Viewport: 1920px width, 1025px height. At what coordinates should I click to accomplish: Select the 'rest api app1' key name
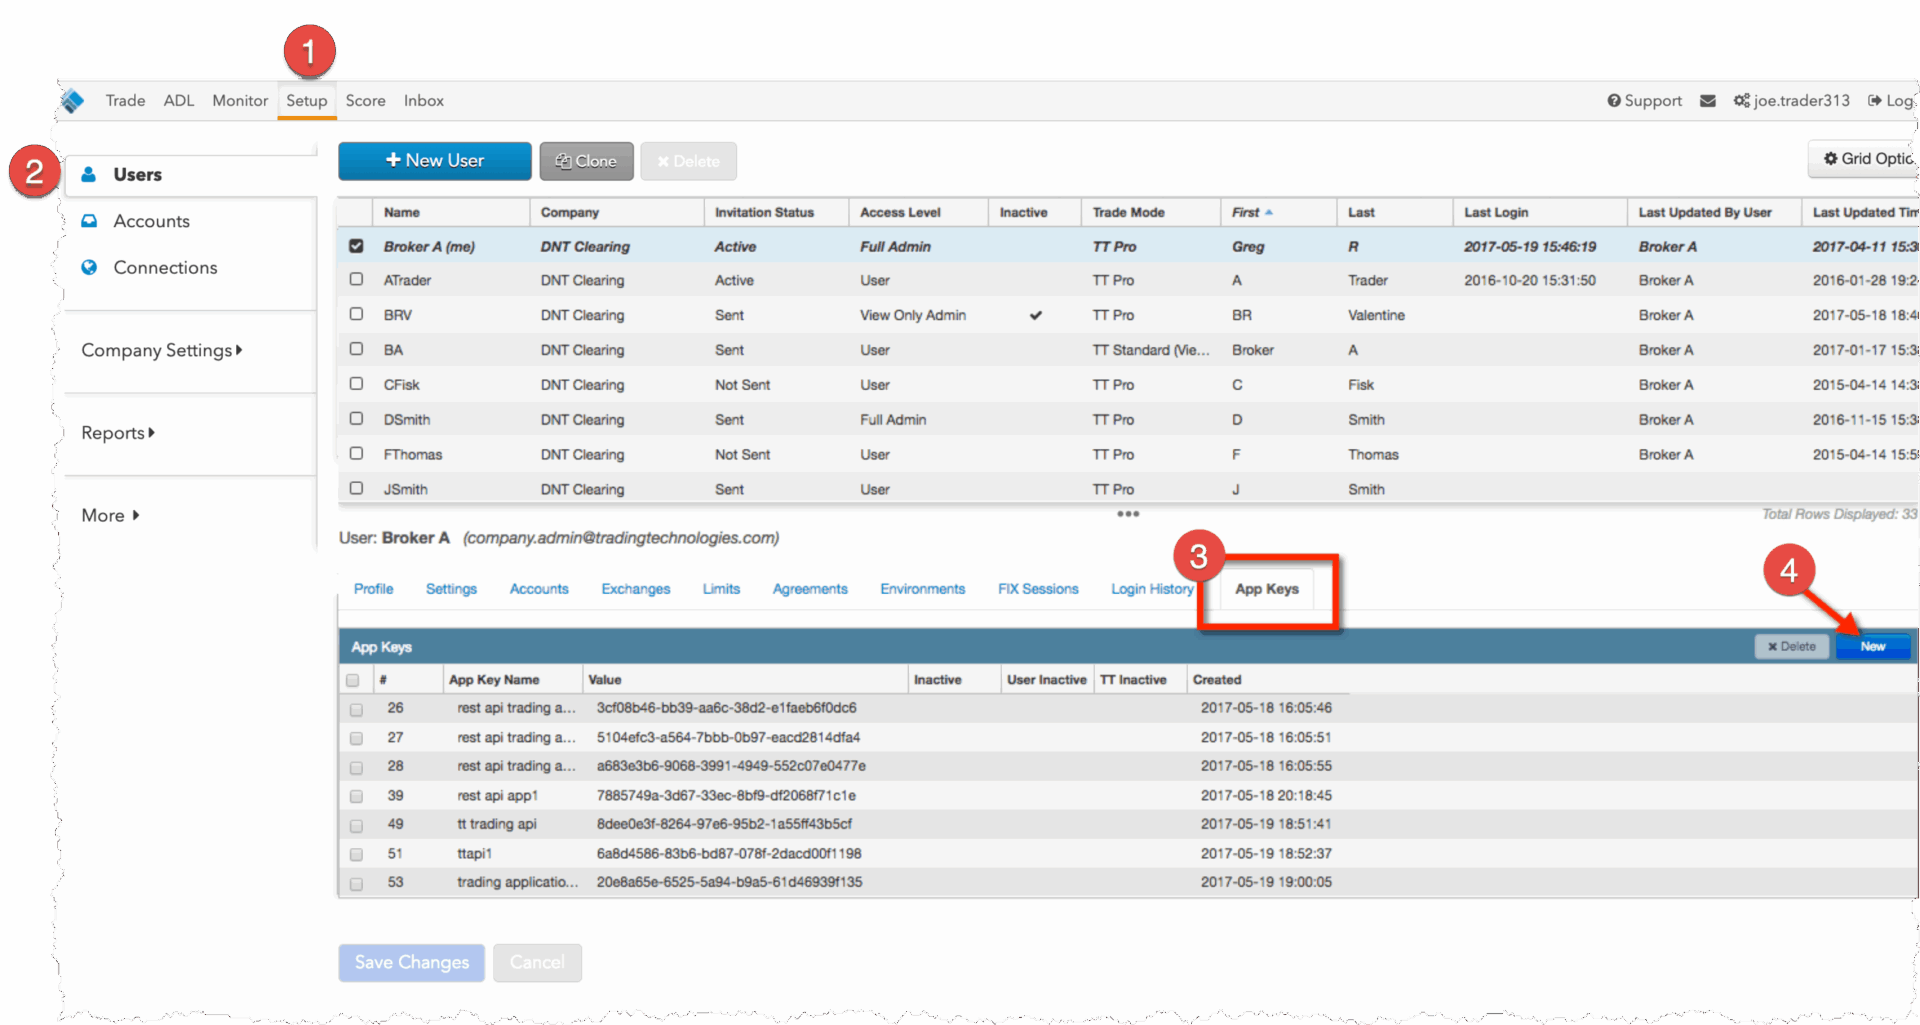[498, 796]
